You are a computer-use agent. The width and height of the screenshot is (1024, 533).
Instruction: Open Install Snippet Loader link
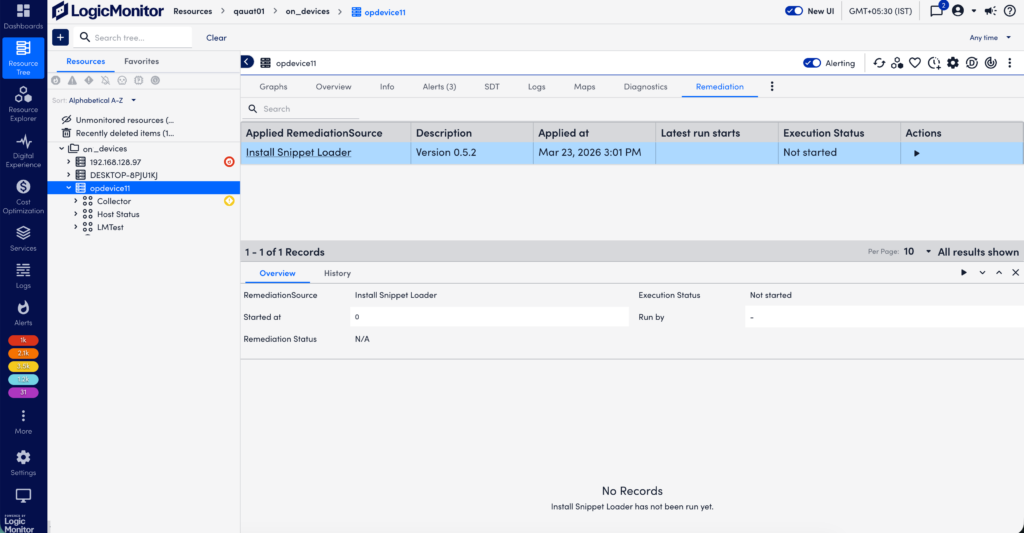pyautogui.click(x=298, y=152)
